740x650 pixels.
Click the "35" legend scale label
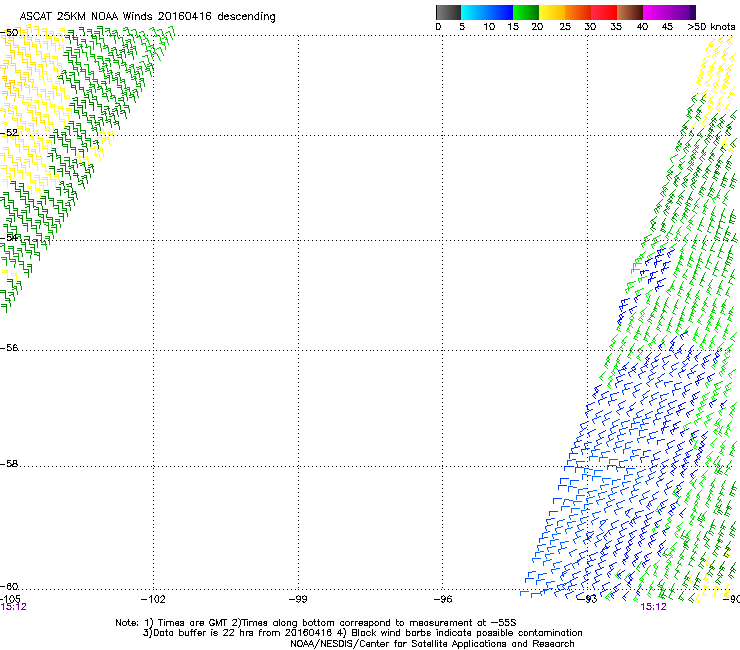pos(616,26)
